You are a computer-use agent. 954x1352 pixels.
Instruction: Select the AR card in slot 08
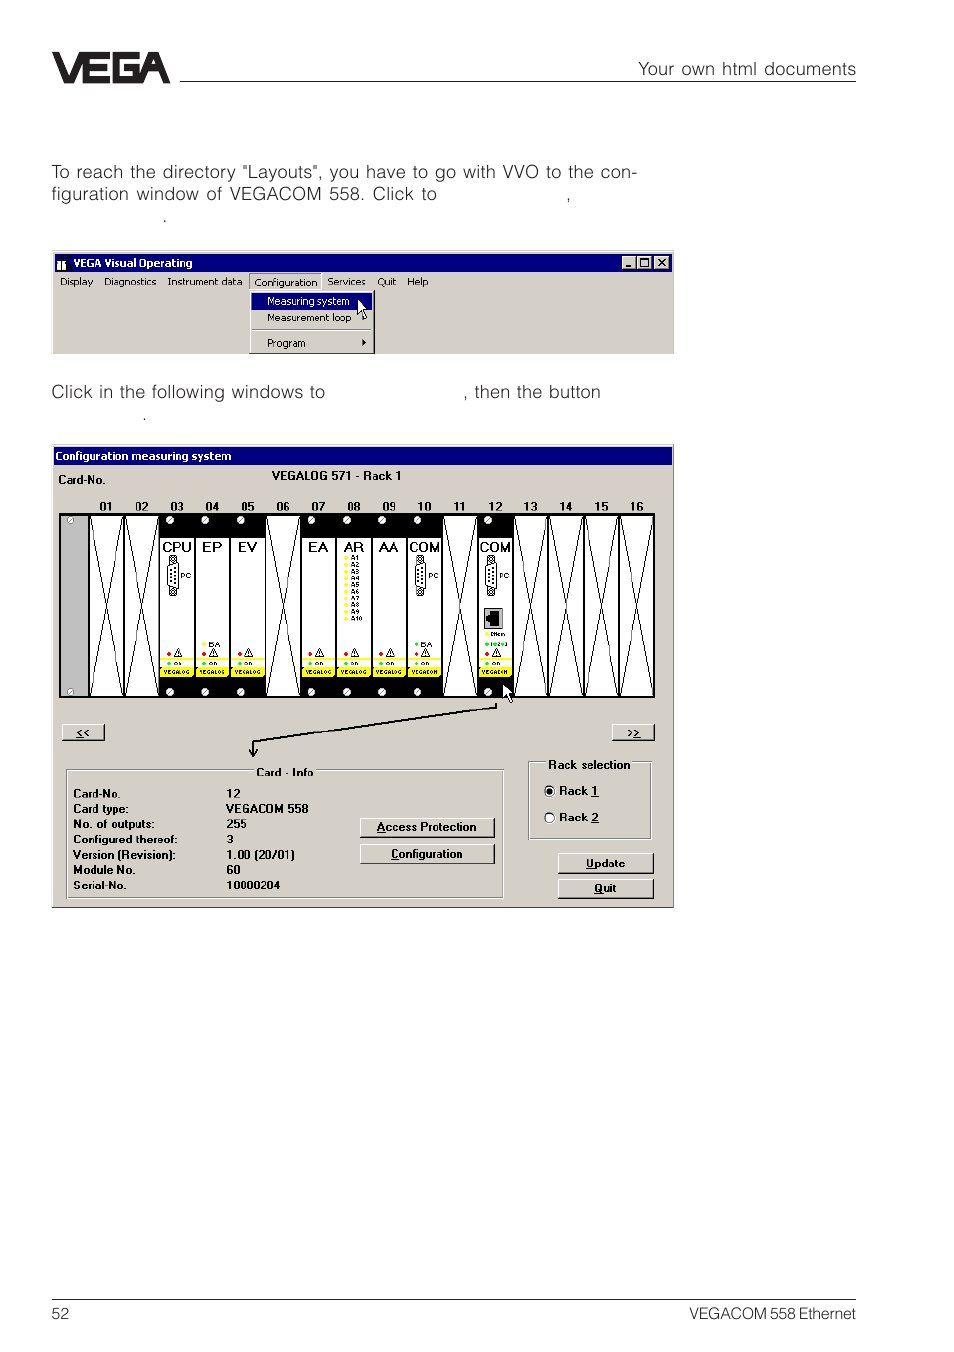point(353,606)
